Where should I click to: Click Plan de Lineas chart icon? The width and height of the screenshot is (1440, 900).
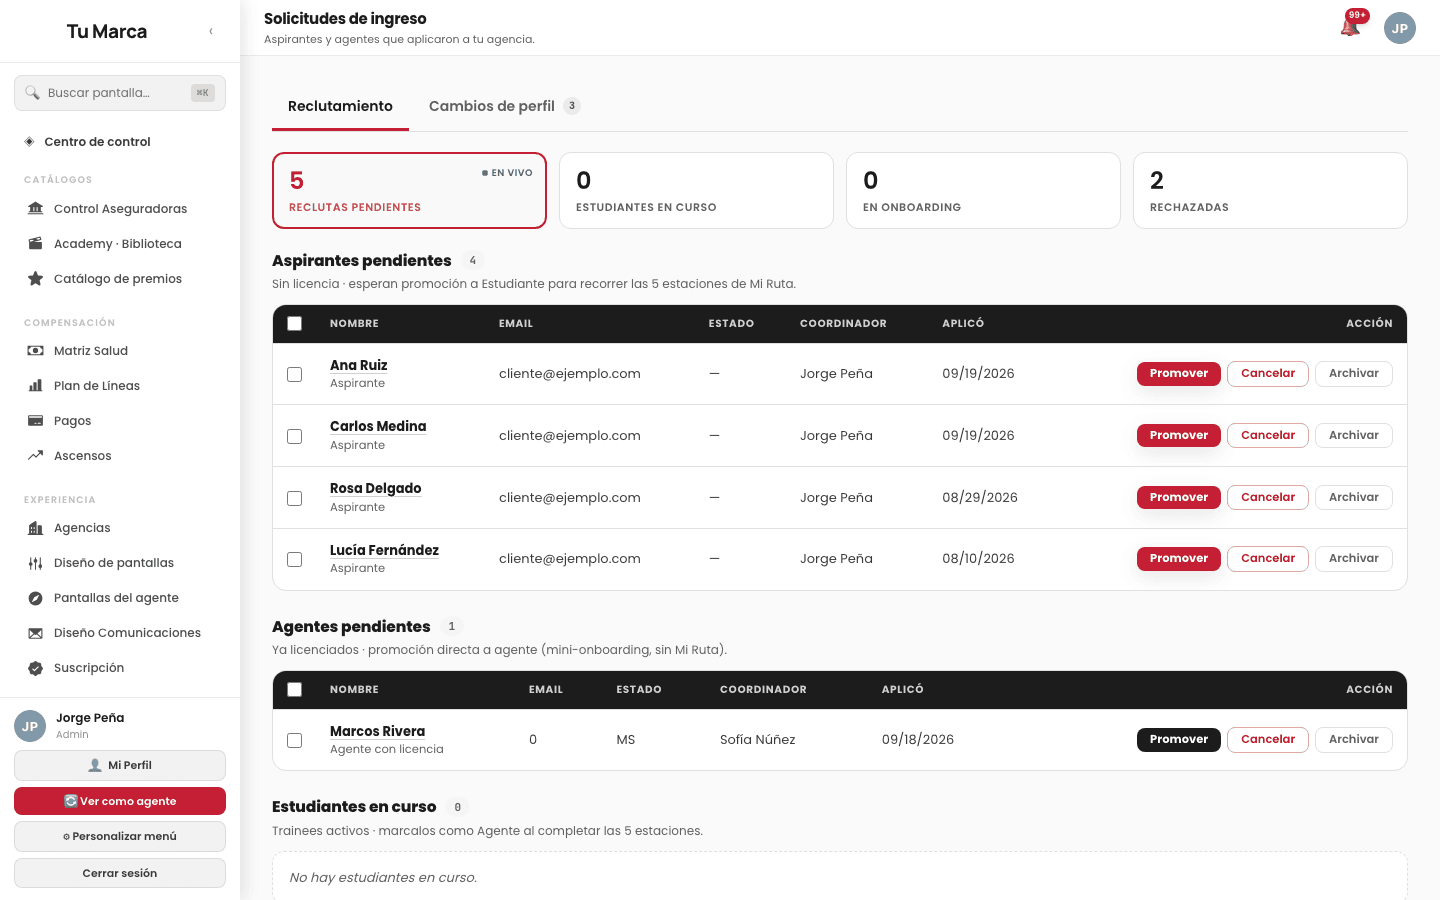pyautogui.click(x=35, y=386)
